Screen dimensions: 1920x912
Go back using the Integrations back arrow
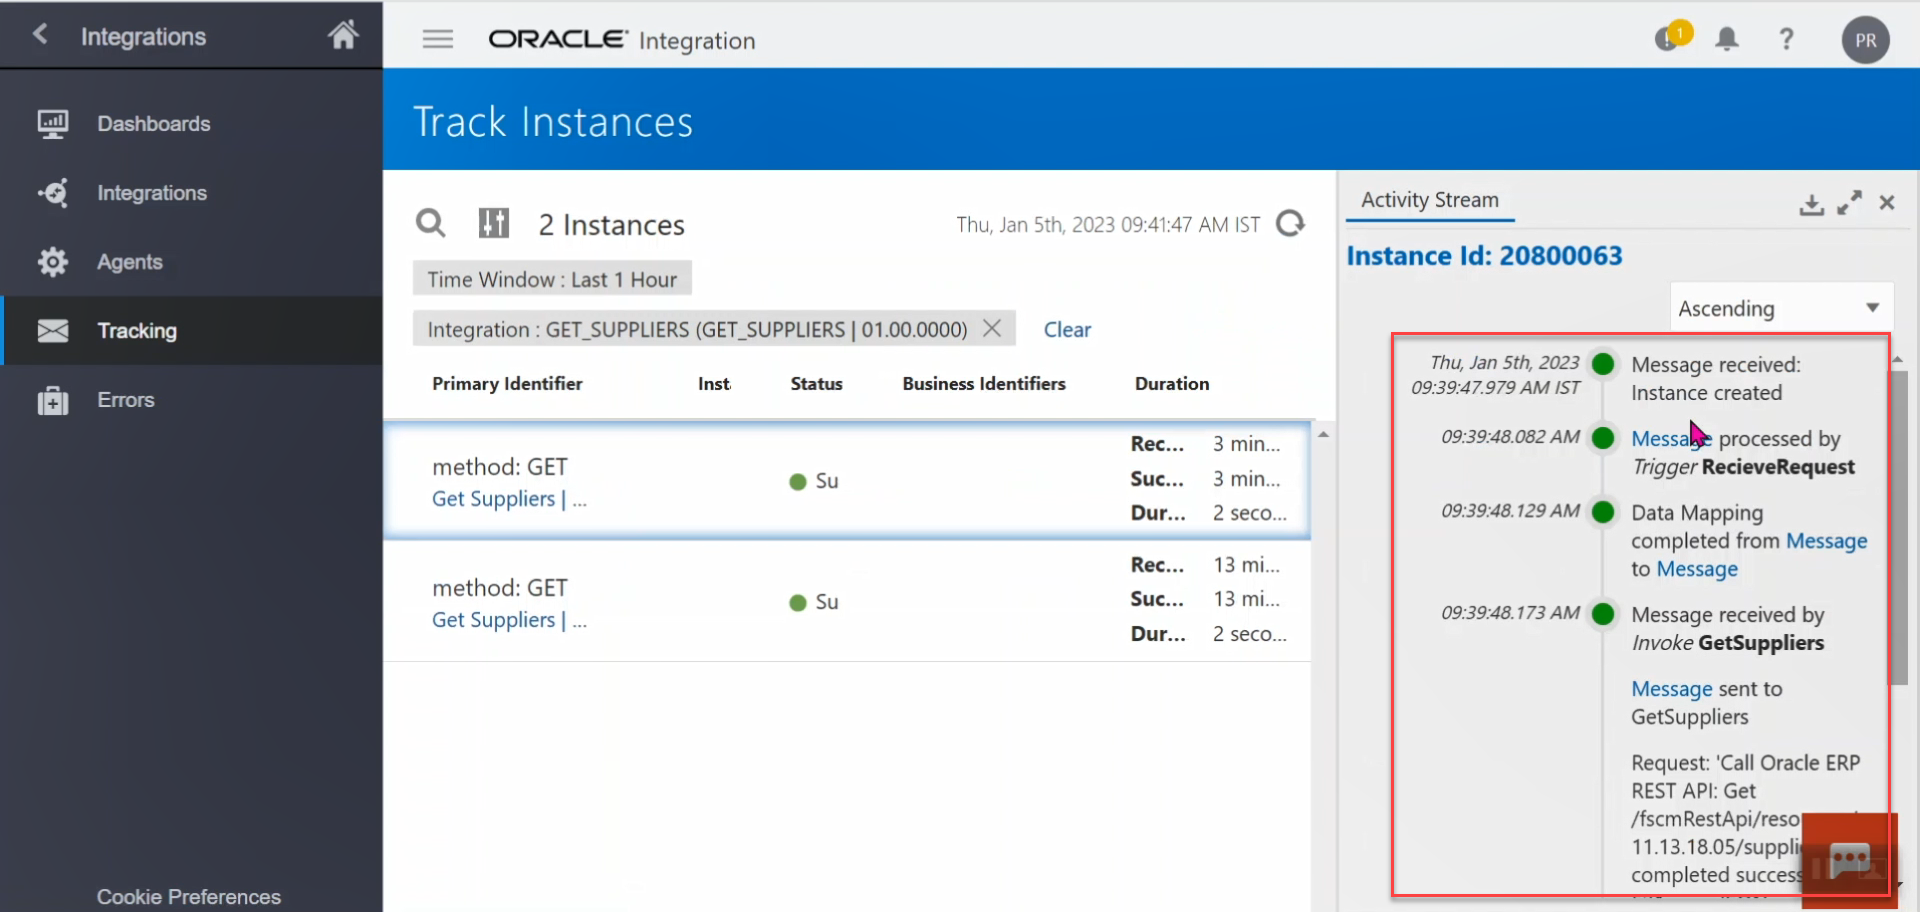click(x=40, y=35)
